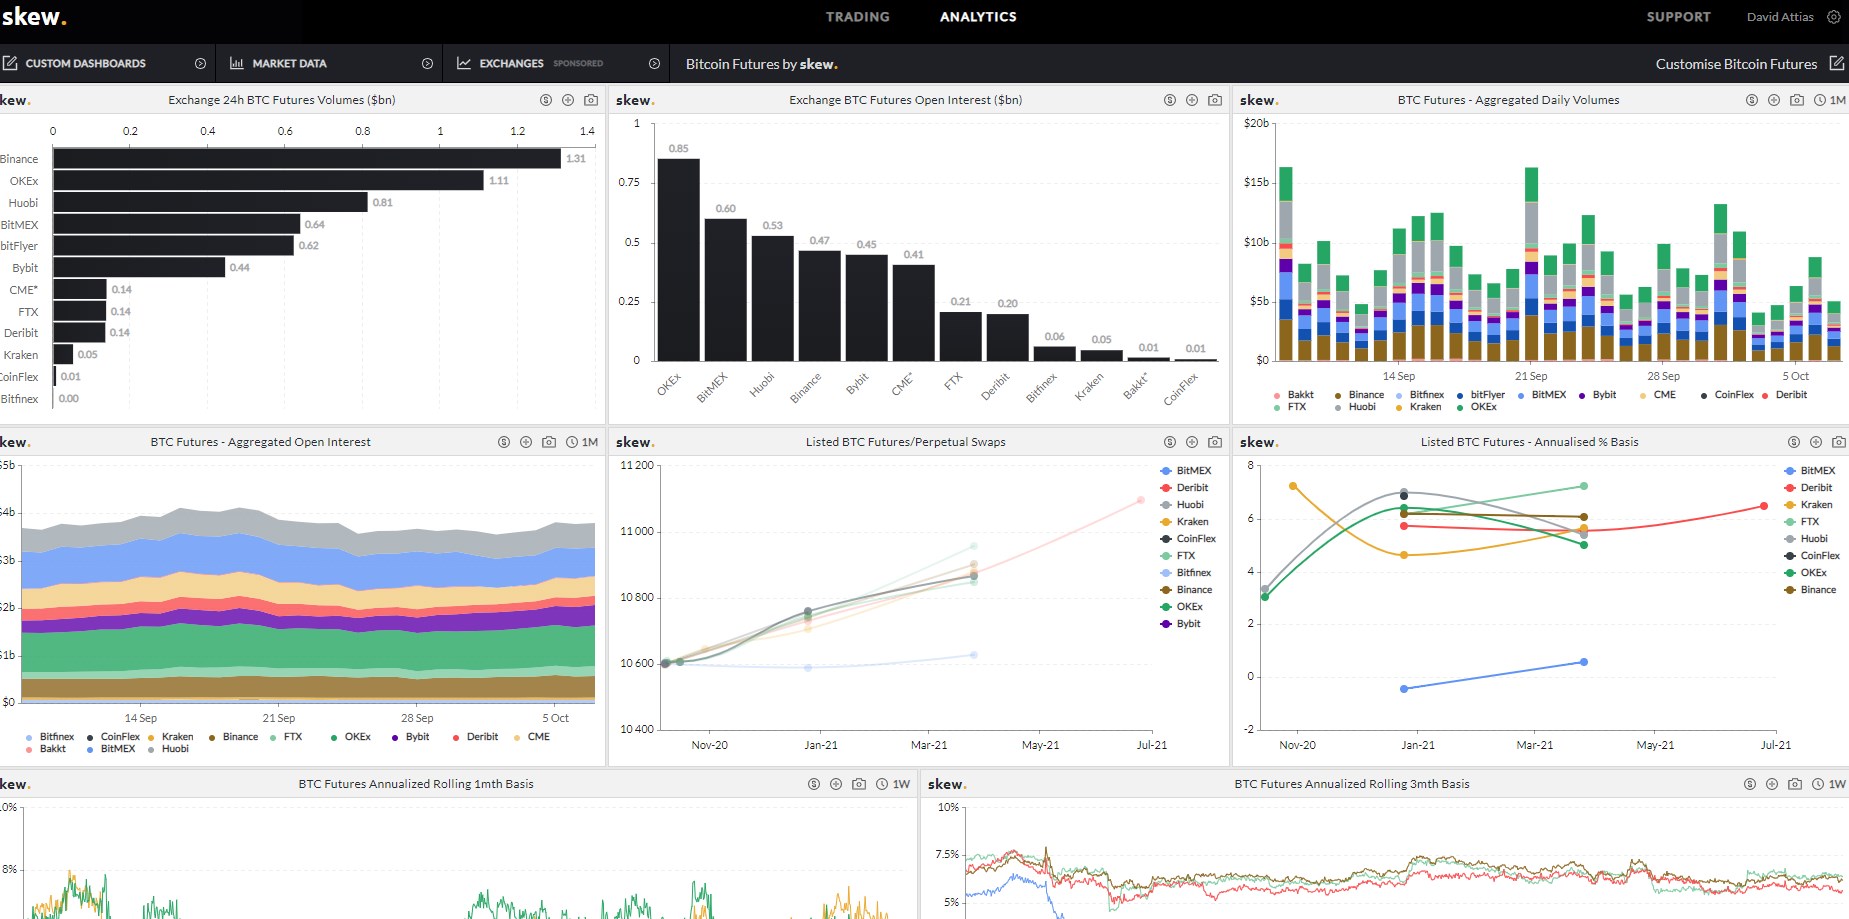1849x919 pixels.
Task: Open 1W timeframe selector on Rolling 1mth Basis
Action: coord(893,784)
